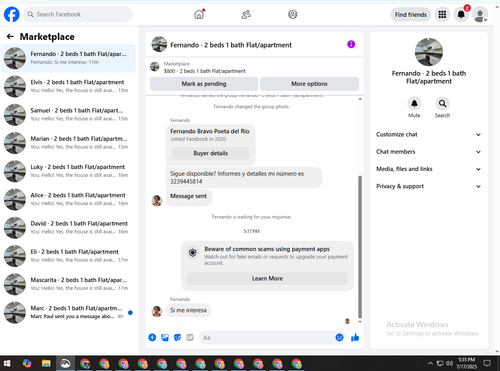Open the Windows Start menu
The height and width of the screenshot is (371, 500).
coord(7,363)
